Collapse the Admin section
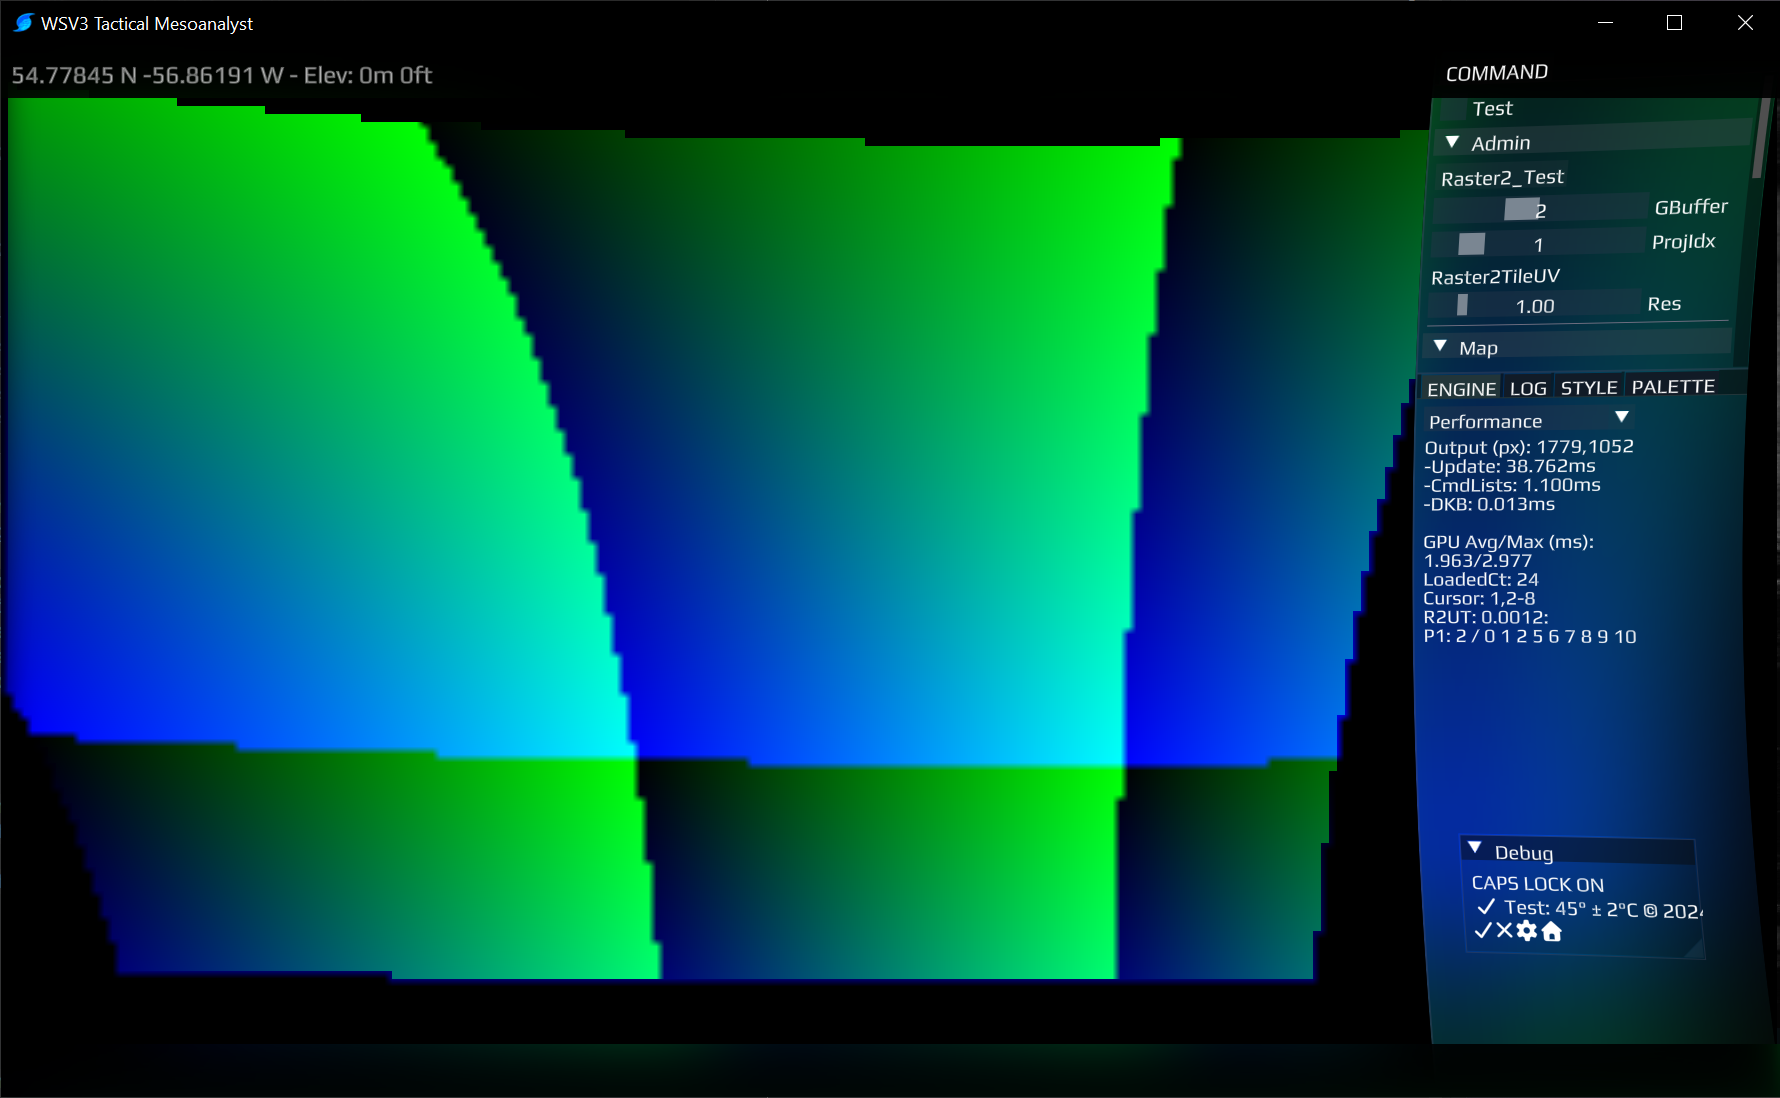The width and height of the screenshot is (1780, 1098). 1453,143
